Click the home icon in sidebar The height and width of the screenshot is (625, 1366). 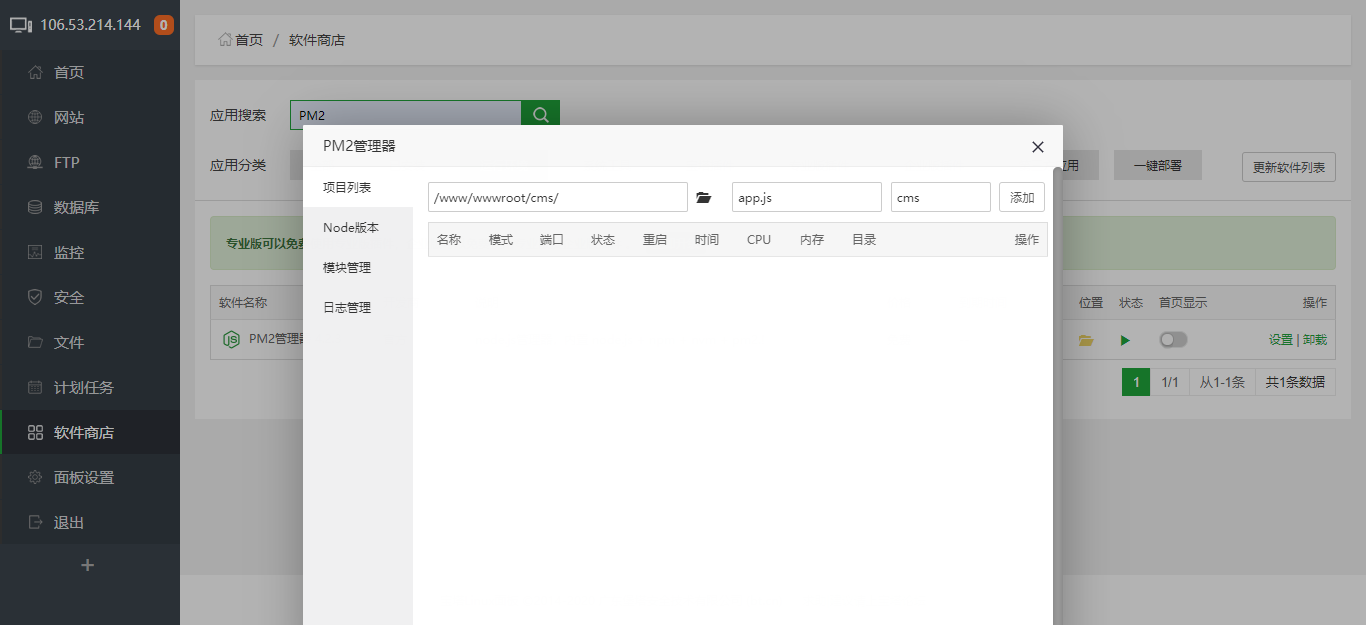click(35, 72)
